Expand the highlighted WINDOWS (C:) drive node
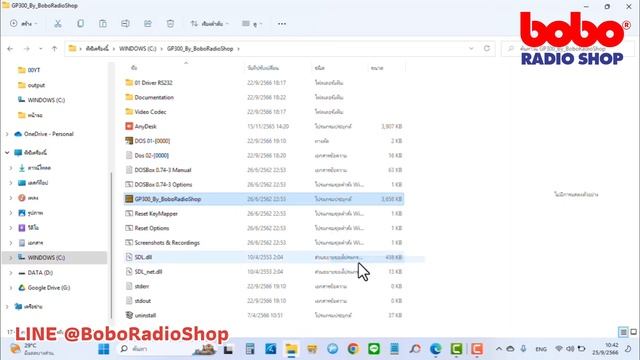This screenshot has width=640, height=360. point(11,258)
